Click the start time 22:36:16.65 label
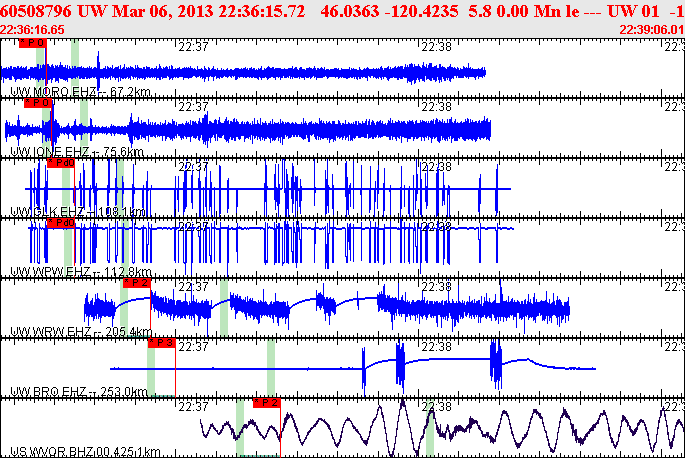 click(33, 29)
